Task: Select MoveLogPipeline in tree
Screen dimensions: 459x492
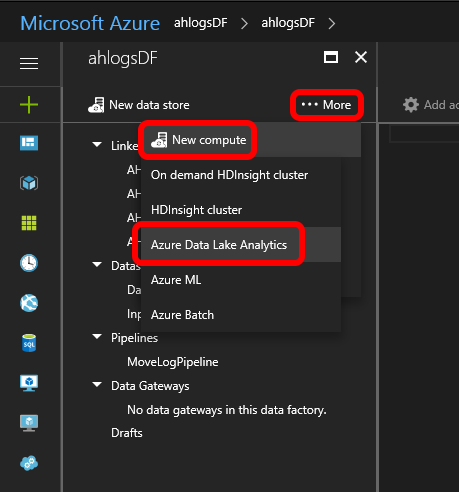Action: pyautogui.click(x=173, y=362)
